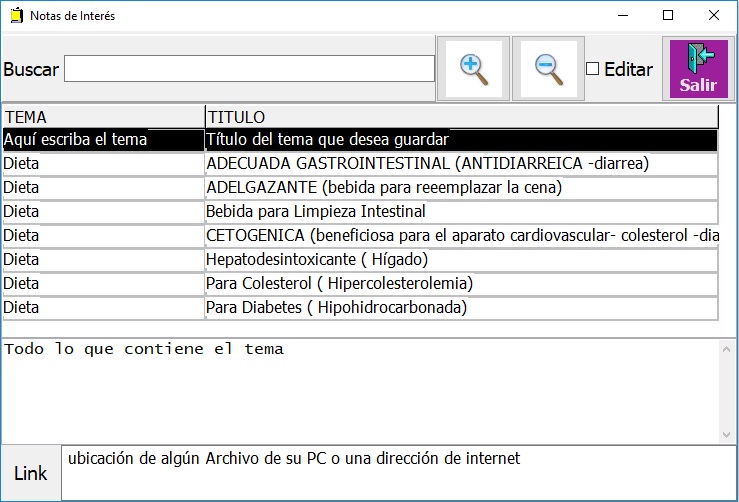Maximize the Notas de Interés window
This screenshot has height=502, width=739.
click(x=668, y=16)
